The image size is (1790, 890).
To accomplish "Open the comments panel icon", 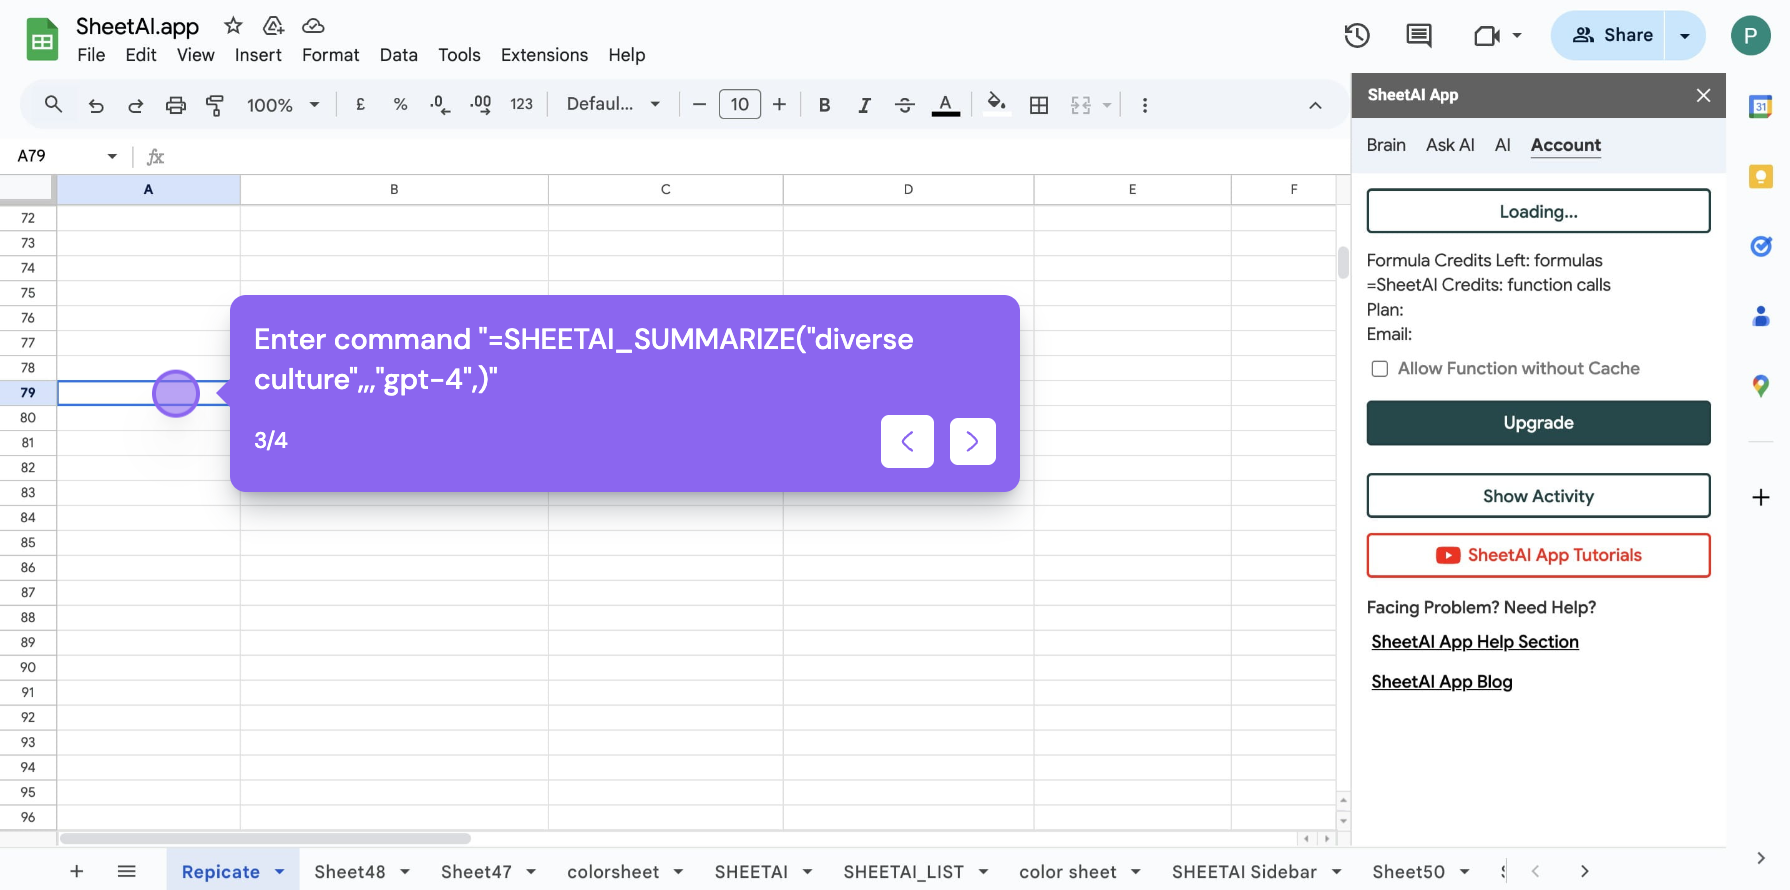I will [x=1419, y=36].
